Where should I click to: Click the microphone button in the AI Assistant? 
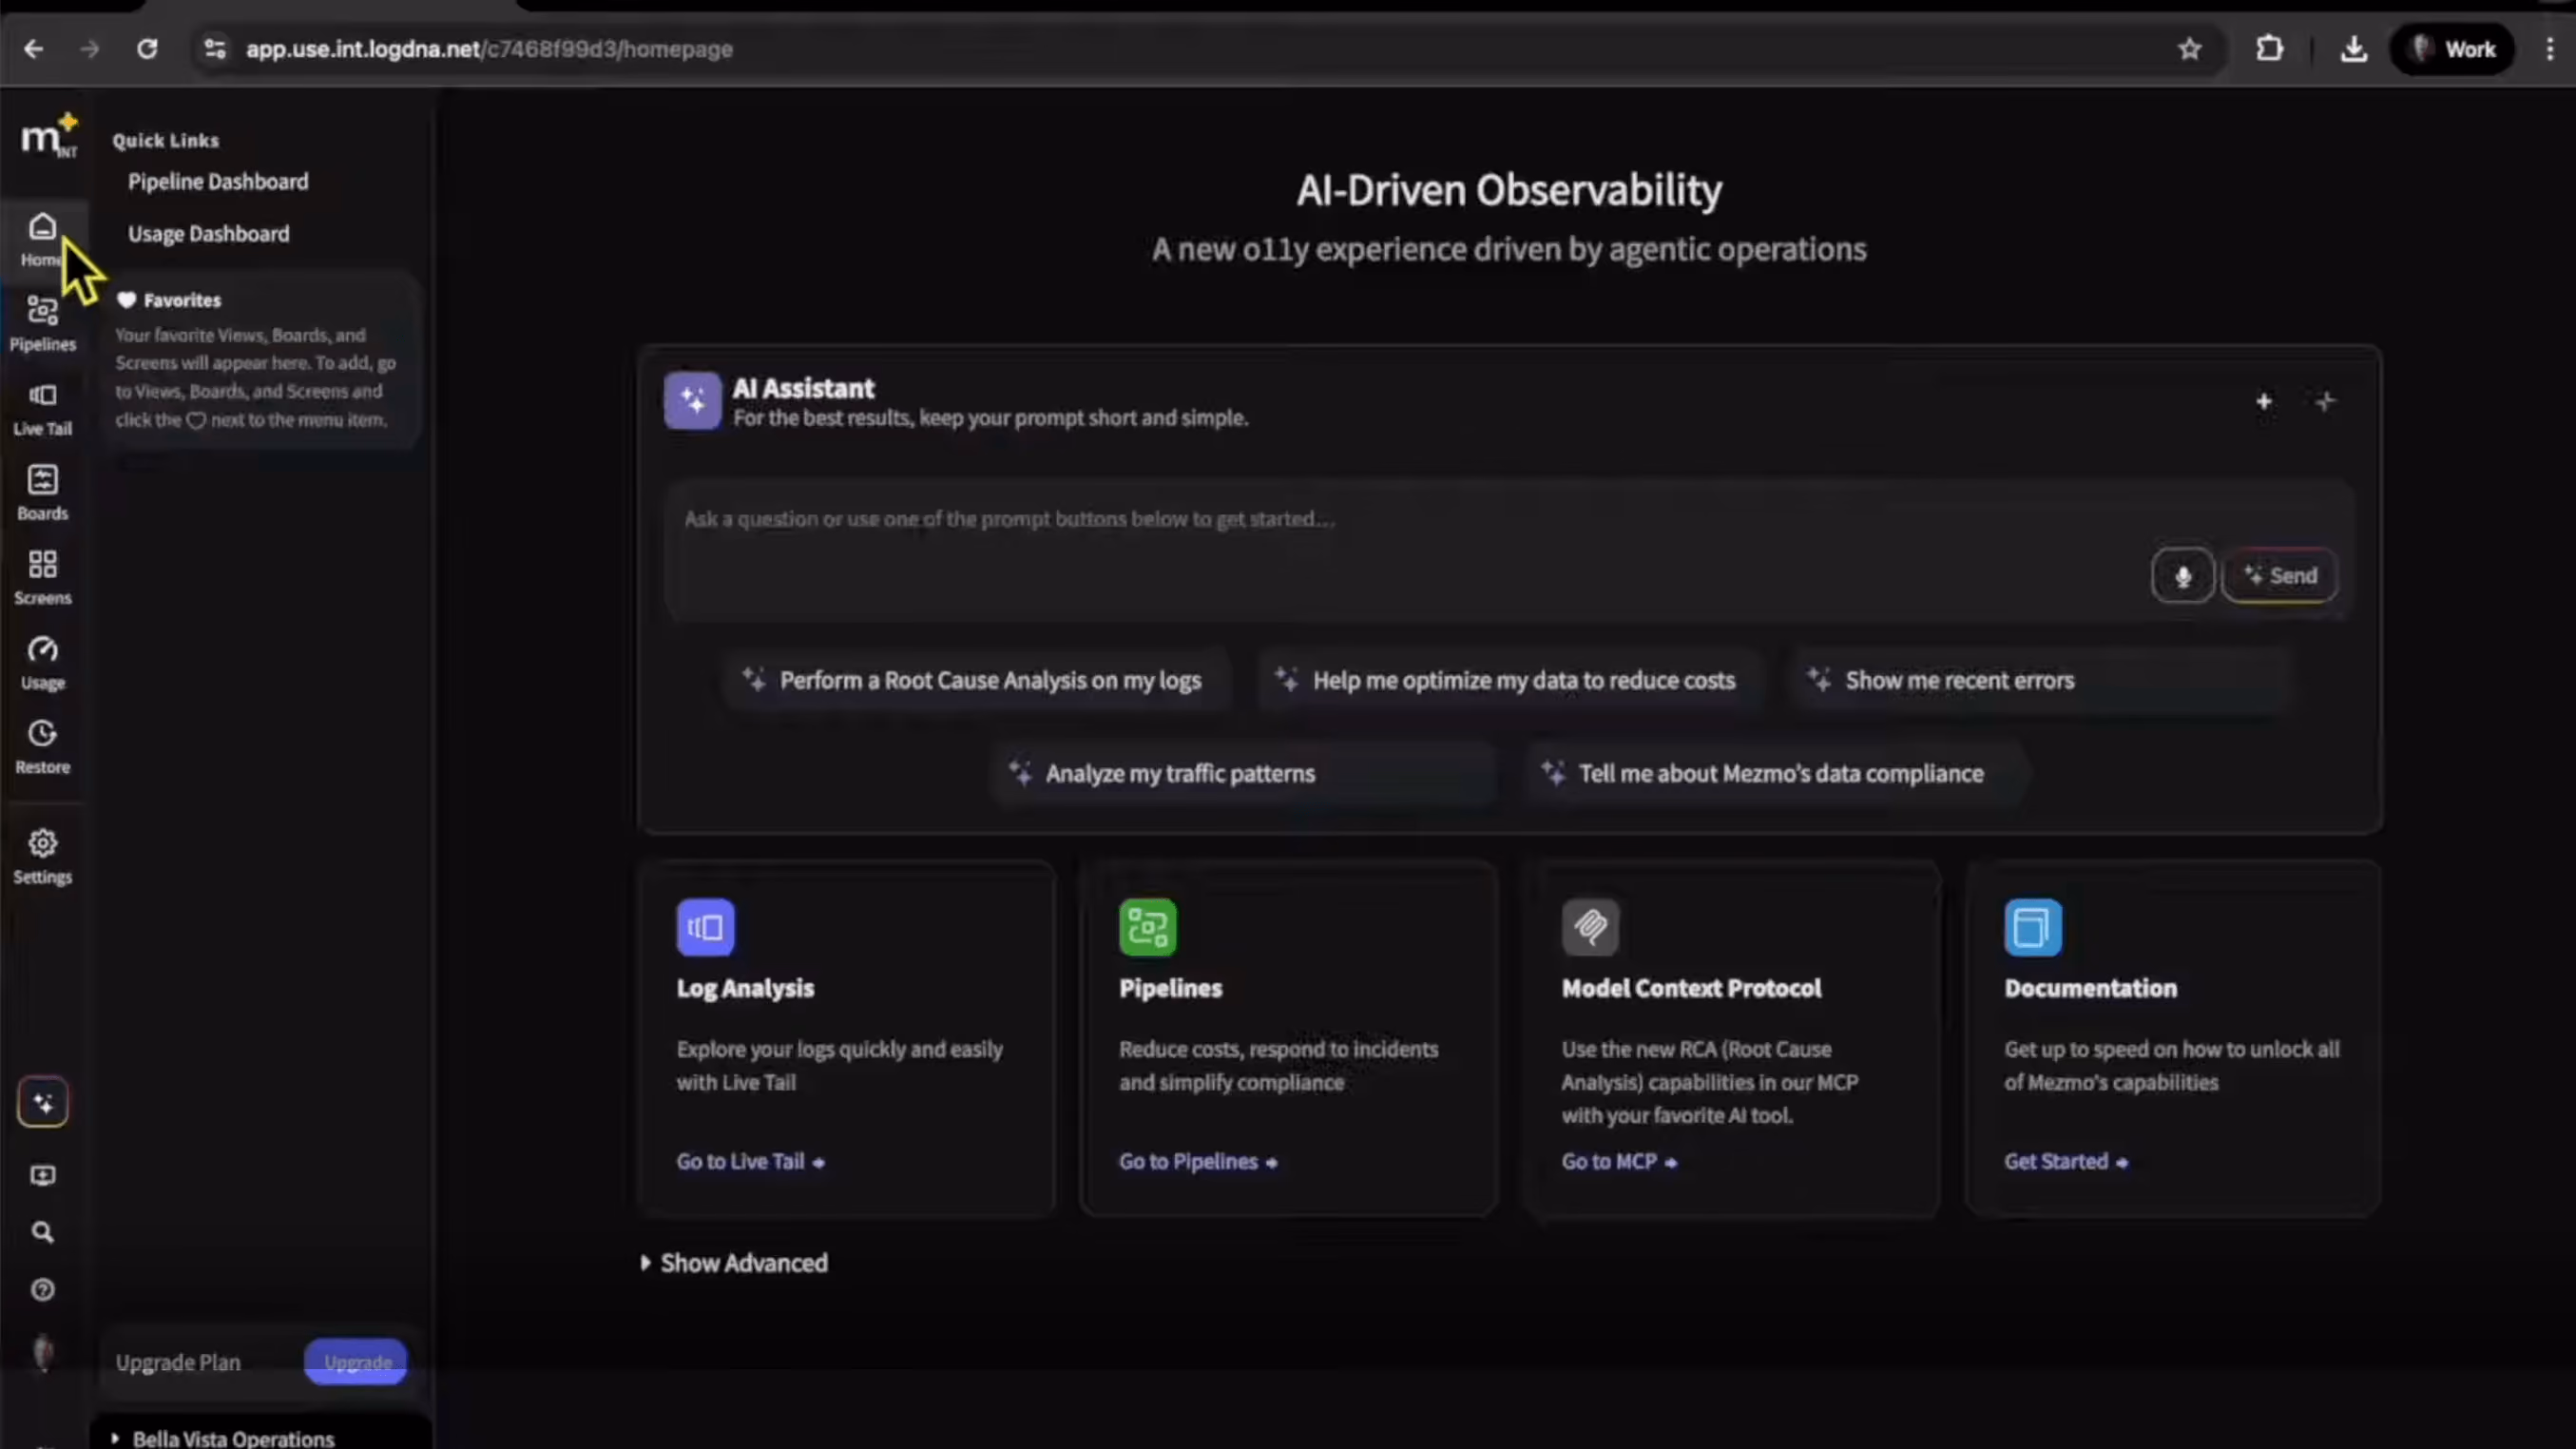pos(2182,576)
